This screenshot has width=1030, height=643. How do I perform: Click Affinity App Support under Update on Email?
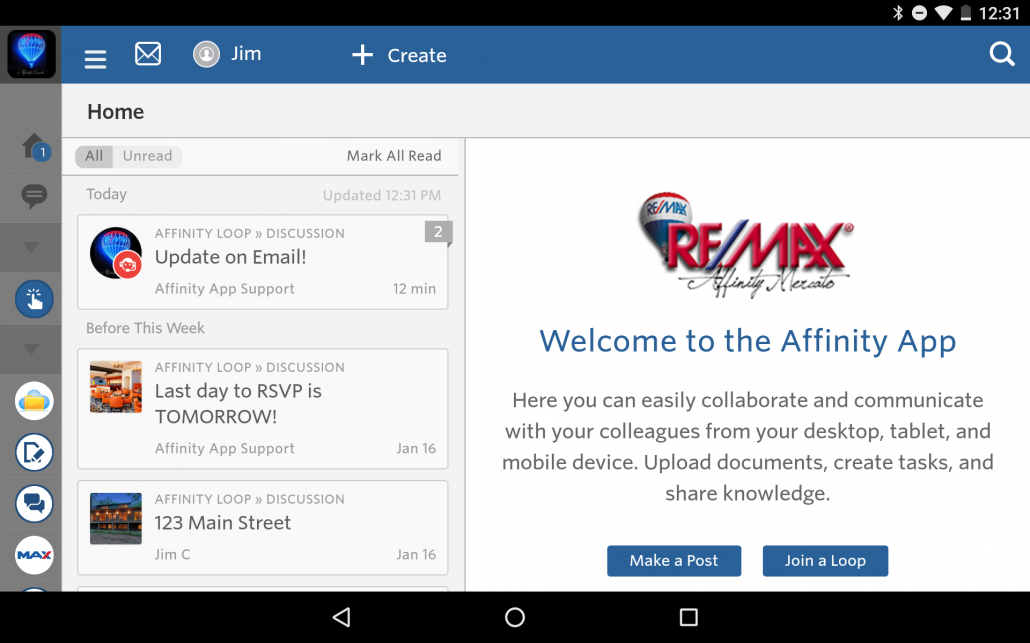(x=225, y=289)
